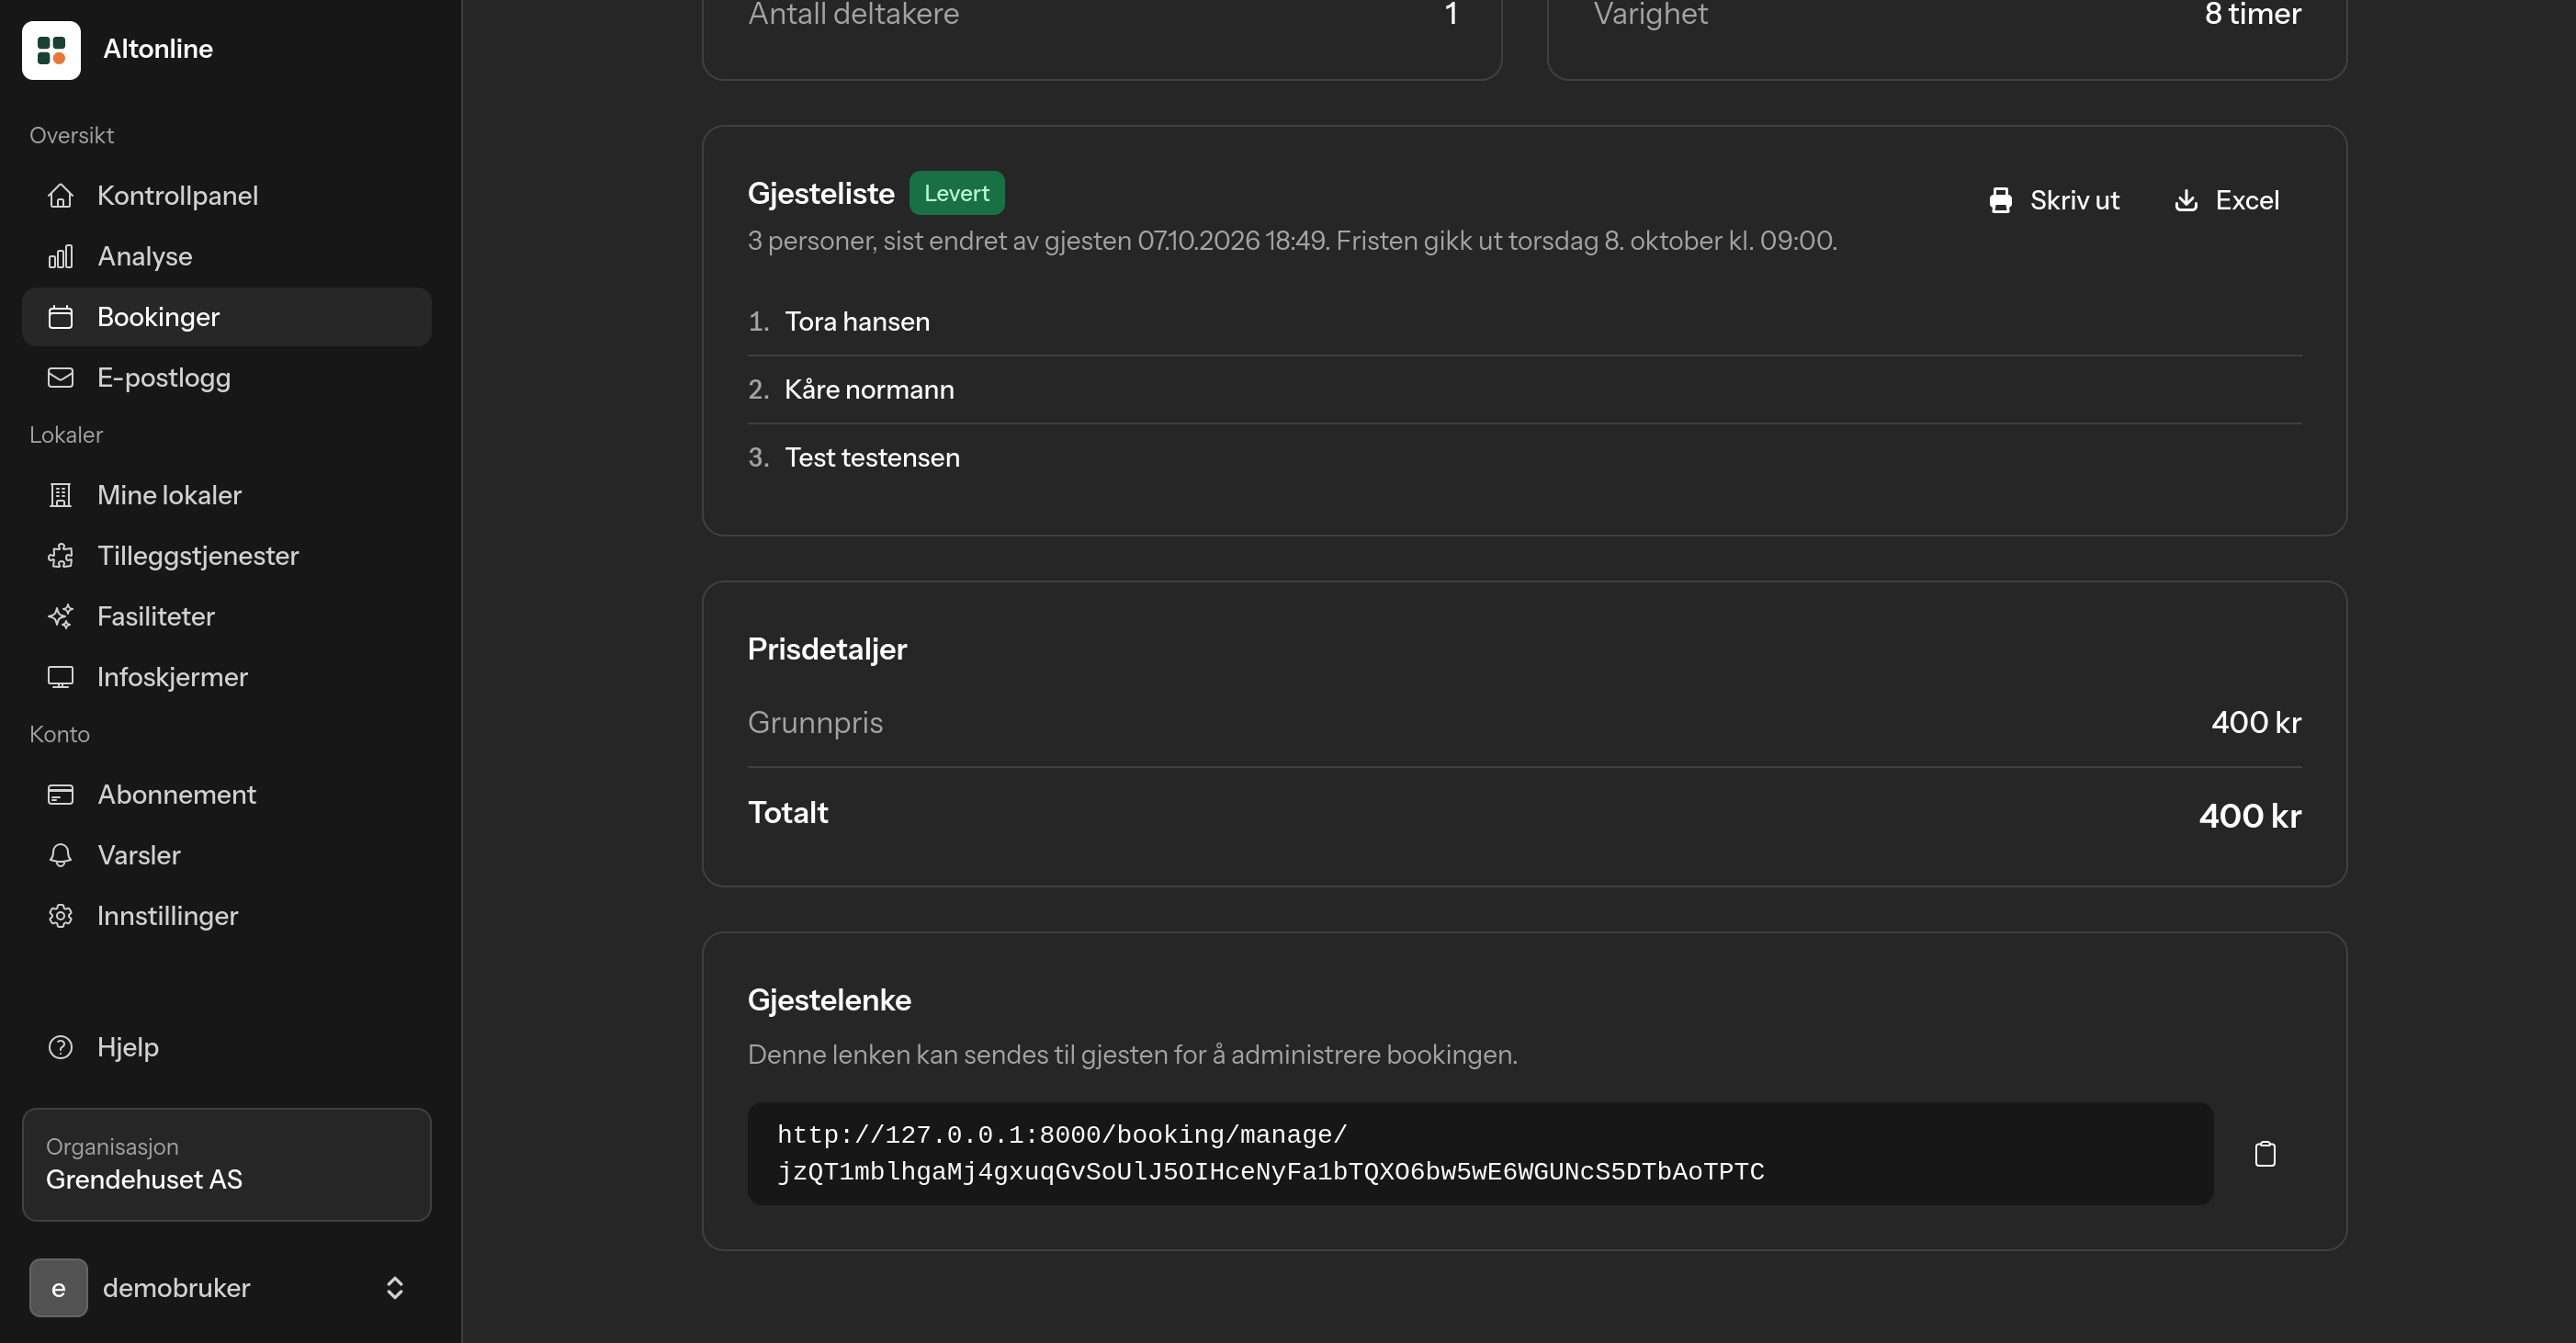Viewport: 2576px width, 1343px height.
Task: Click the Totalt '400 kr' amount
Action: pos(2250,816)
